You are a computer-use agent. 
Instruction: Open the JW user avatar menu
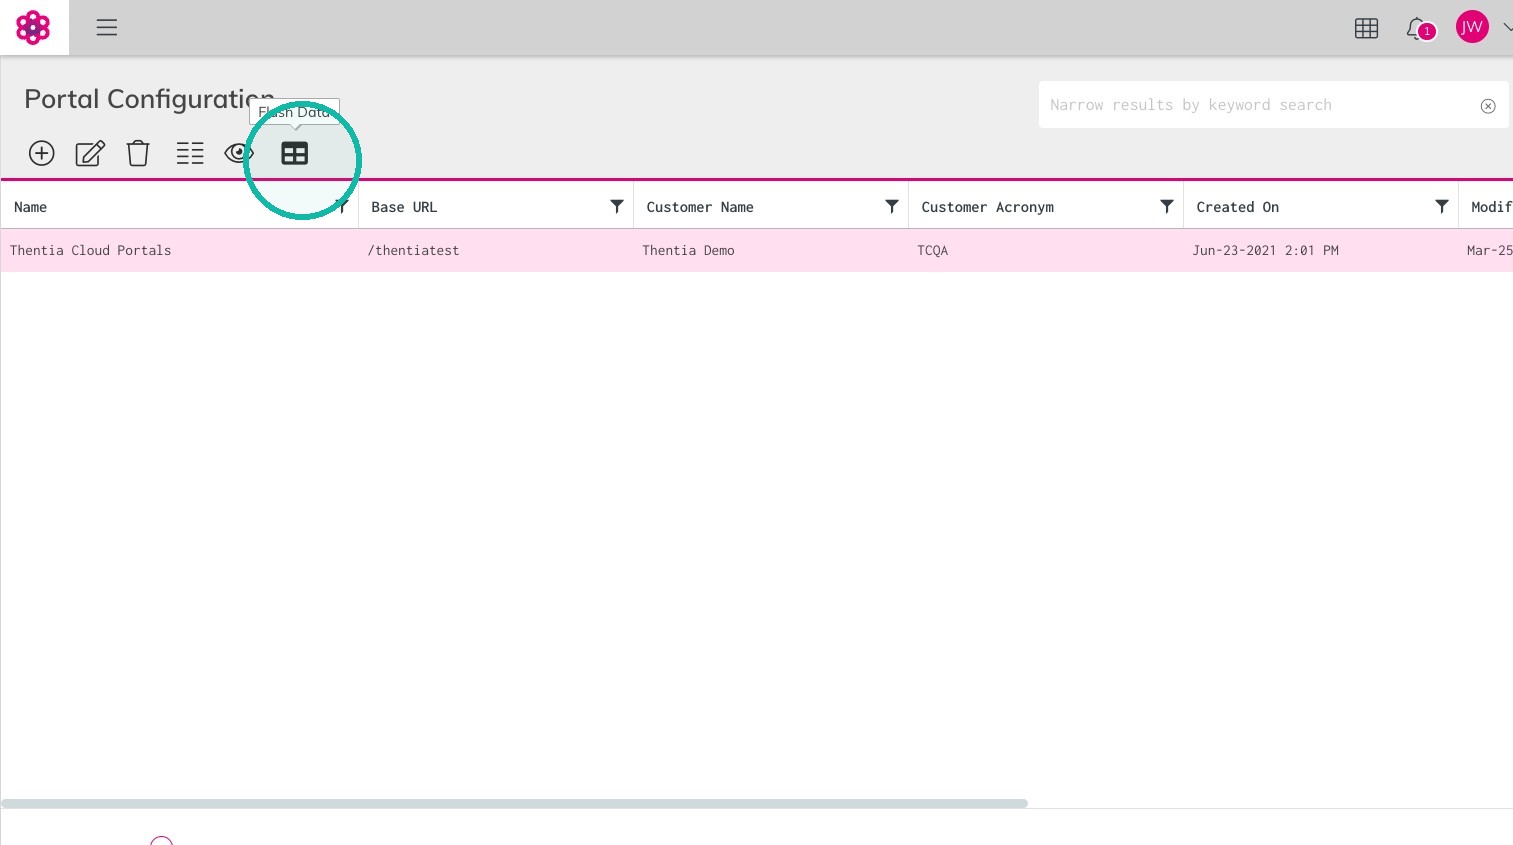coord(1472,27)
